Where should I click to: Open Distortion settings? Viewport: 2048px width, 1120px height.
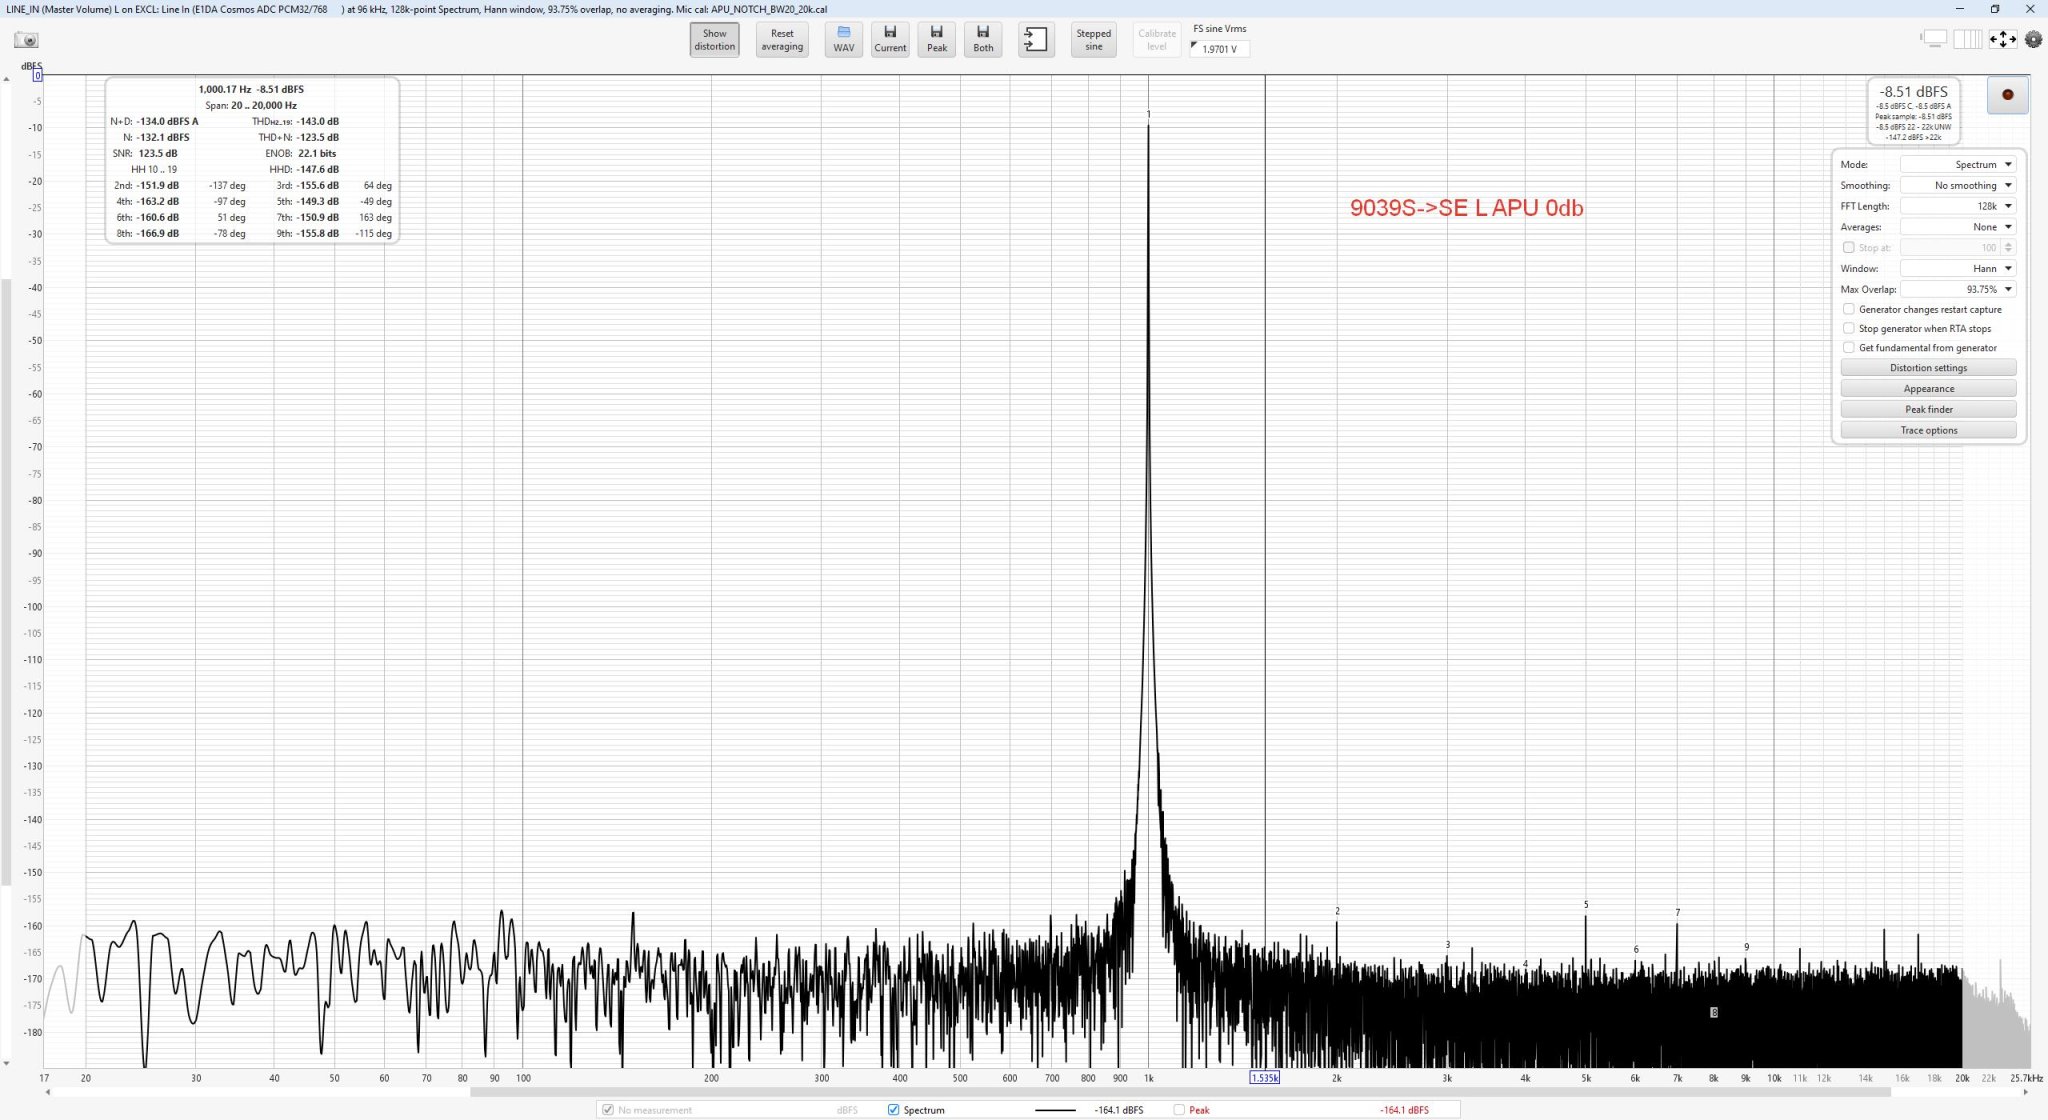tap(1928, 368)
